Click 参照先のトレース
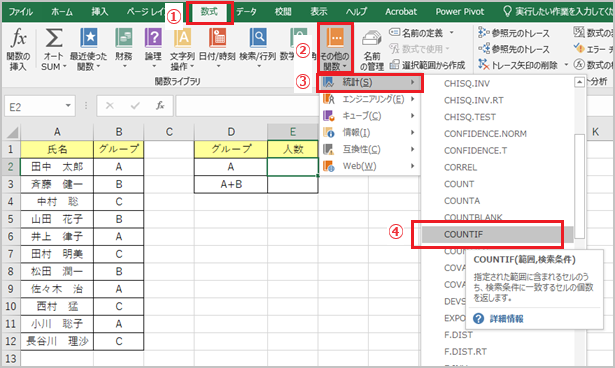615x368 pixels. (x=514, y=49)
